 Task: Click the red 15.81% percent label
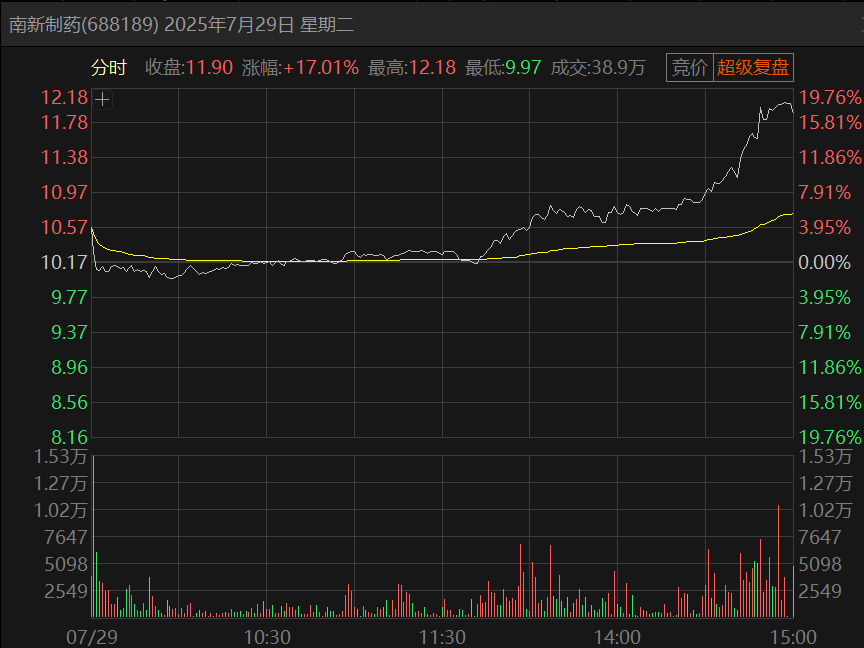click(830, 122)
